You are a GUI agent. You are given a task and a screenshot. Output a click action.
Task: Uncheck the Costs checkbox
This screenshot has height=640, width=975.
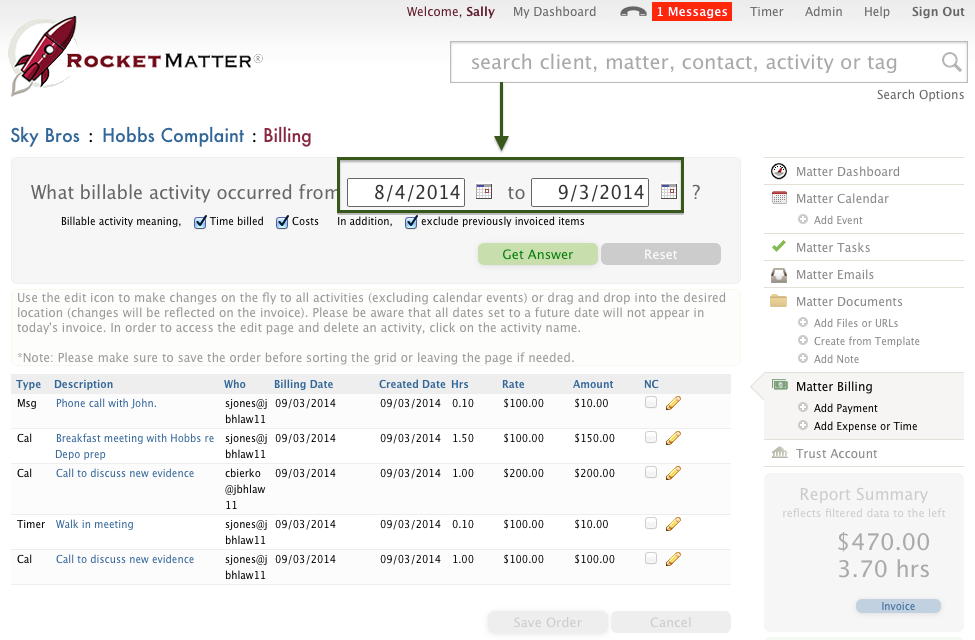point(283,222)
